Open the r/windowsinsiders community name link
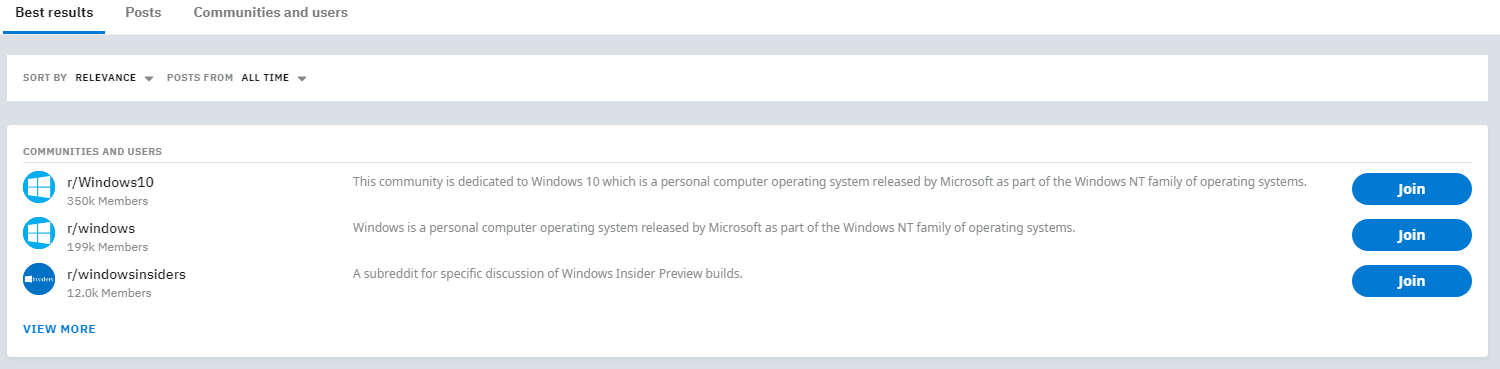Screen dimensions: 1500x369 pos(126,274)
